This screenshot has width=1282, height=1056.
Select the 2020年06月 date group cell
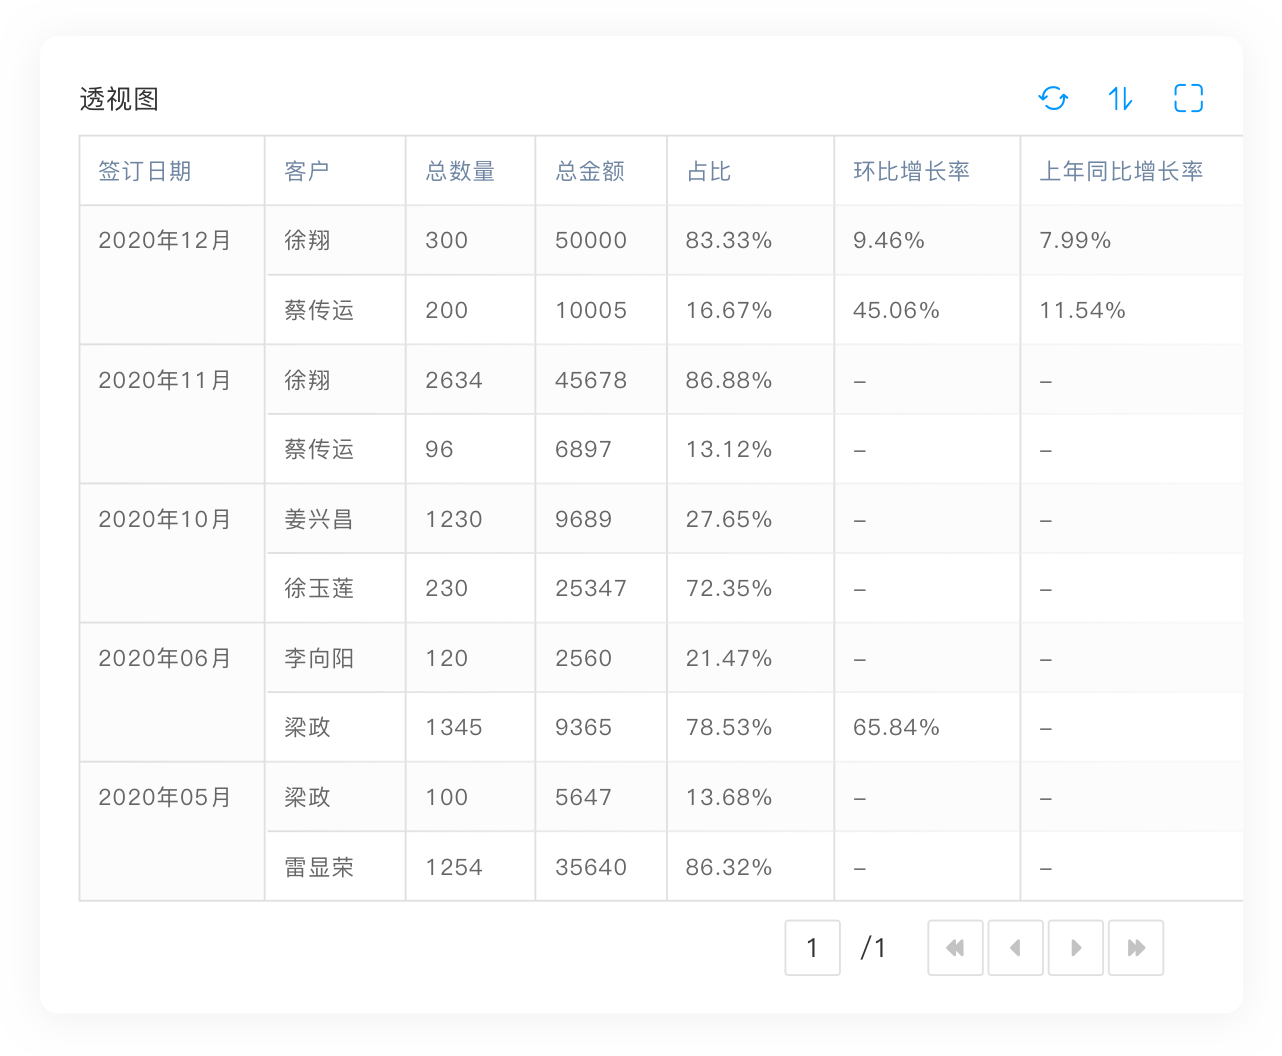165,658
